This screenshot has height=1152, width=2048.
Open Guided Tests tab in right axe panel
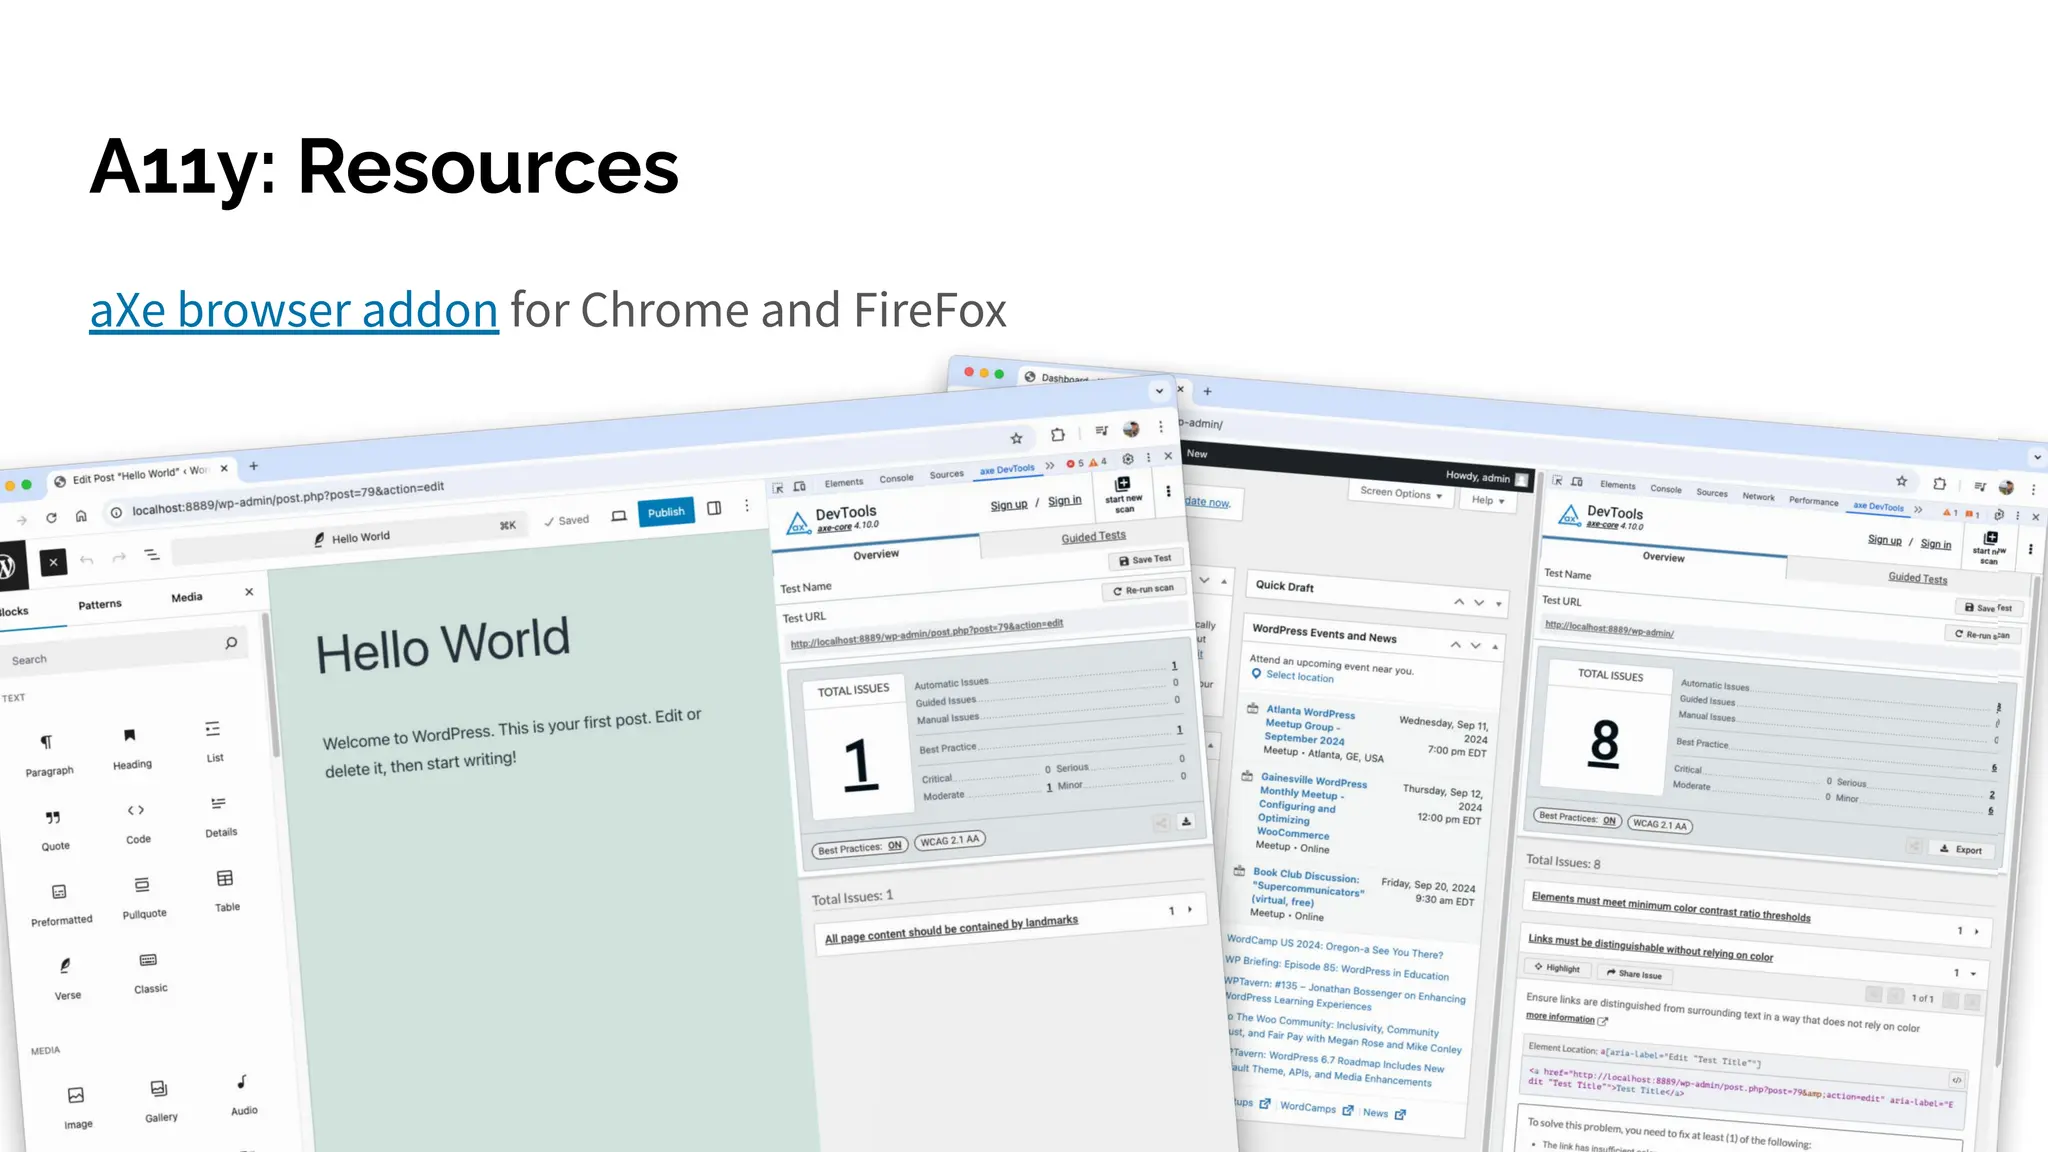[x=1917, y=578]
